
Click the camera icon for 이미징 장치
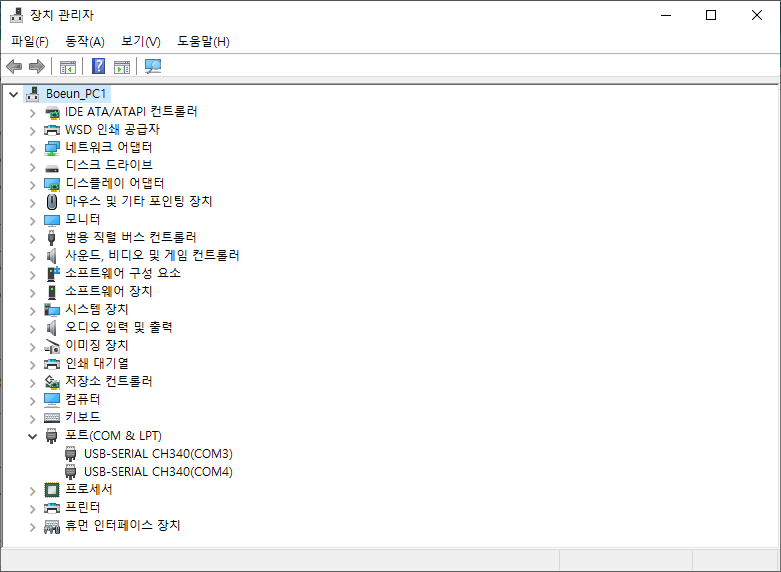click(x=52, y=346)
